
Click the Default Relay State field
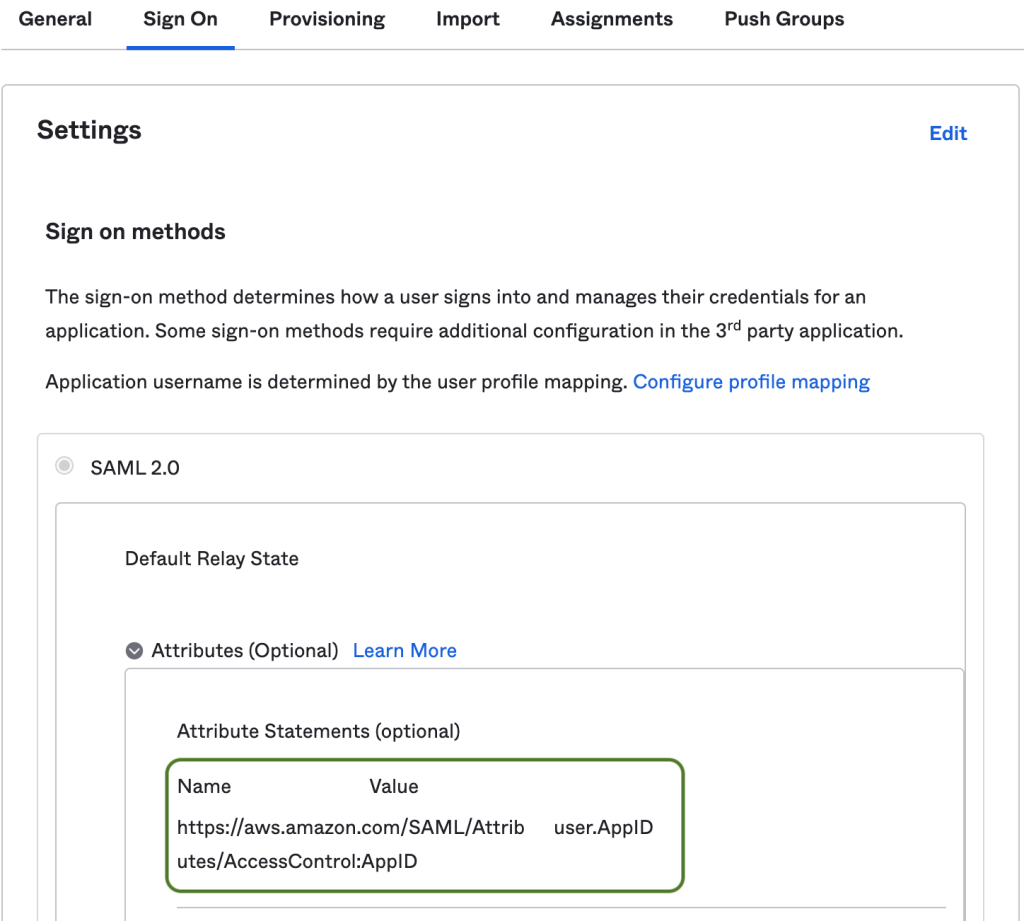[x=210, y=558]
